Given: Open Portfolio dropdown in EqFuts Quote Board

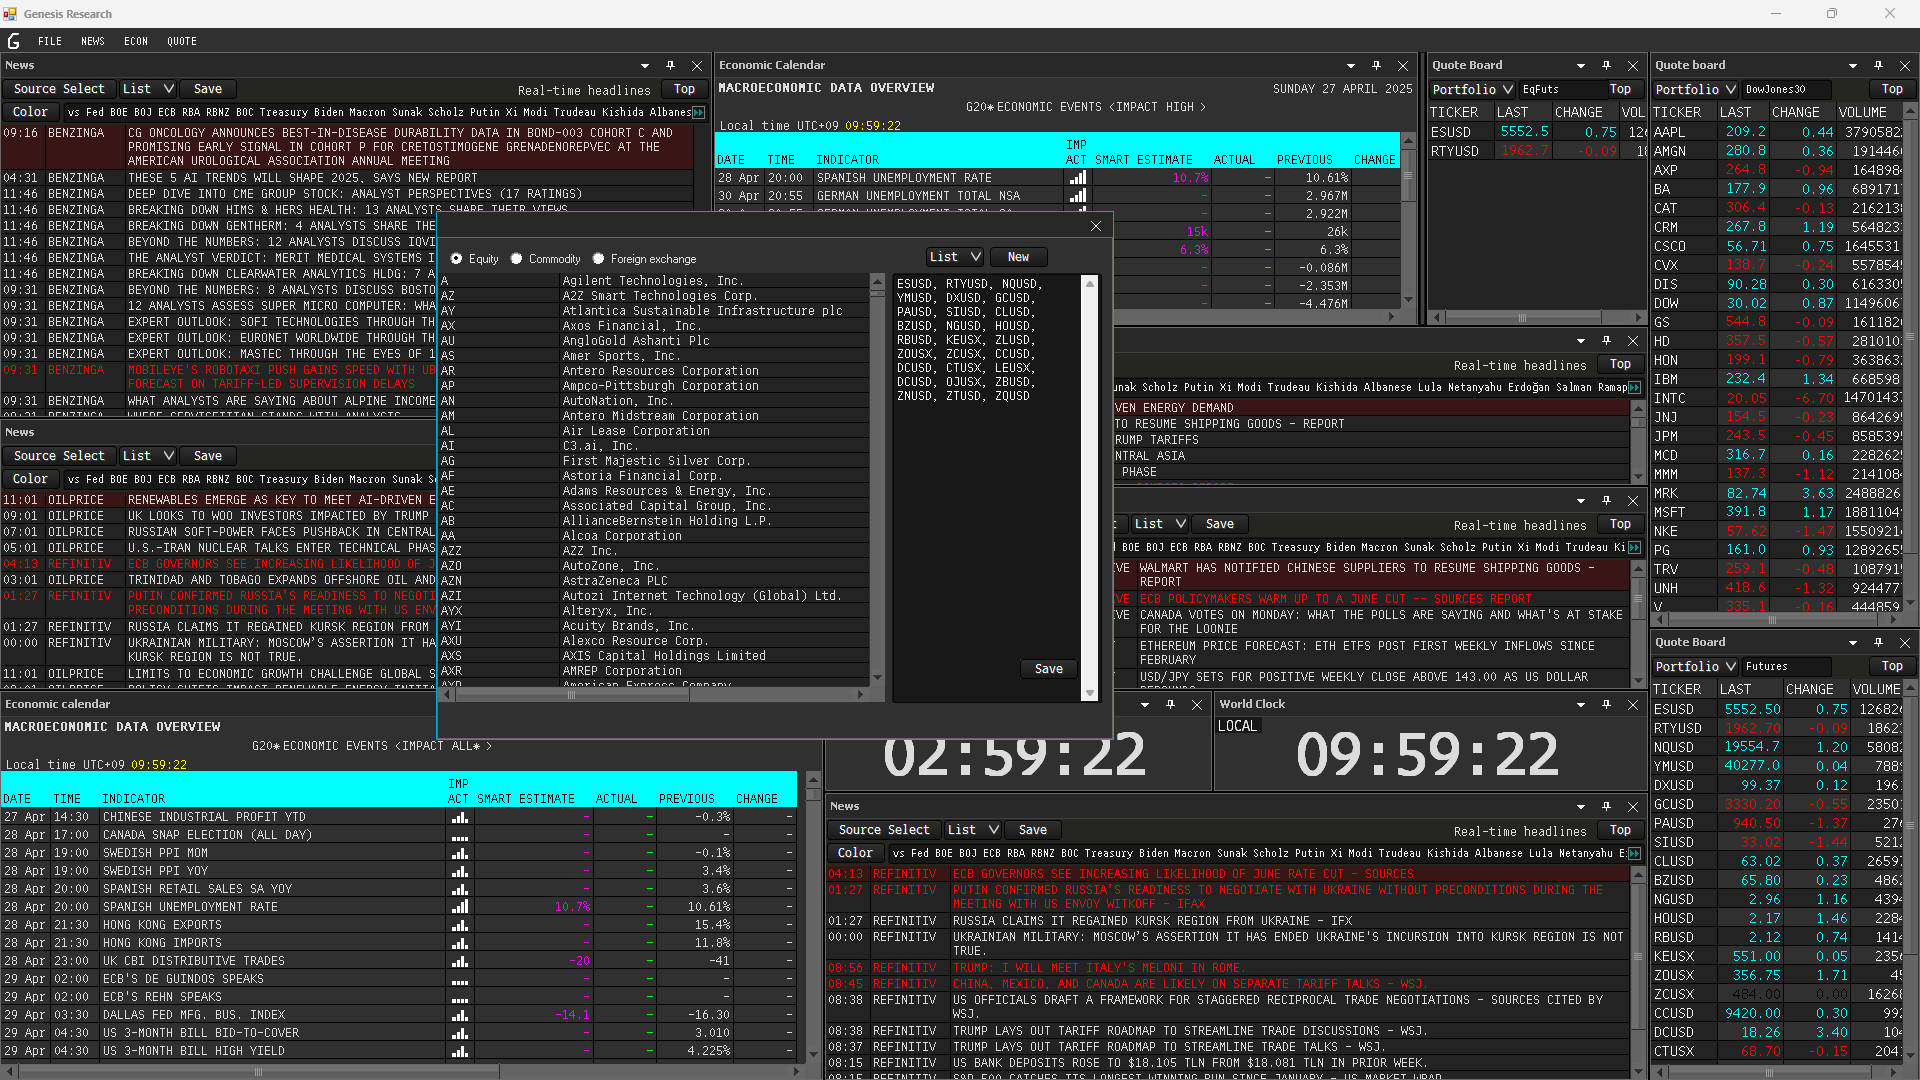Looking at the screenshot, I should pyautogui.click(x=1472, y=89).
